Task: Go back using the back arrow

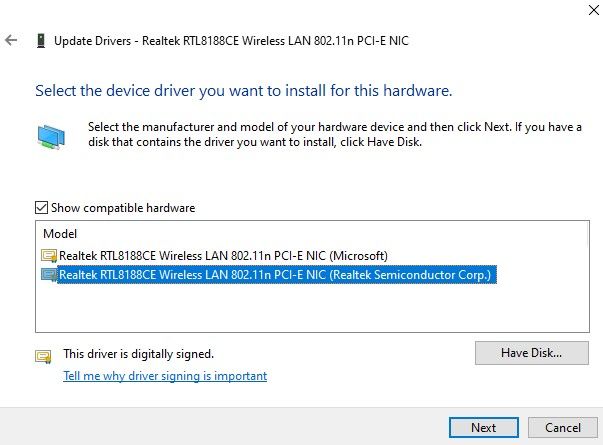Action: [11, 41]
